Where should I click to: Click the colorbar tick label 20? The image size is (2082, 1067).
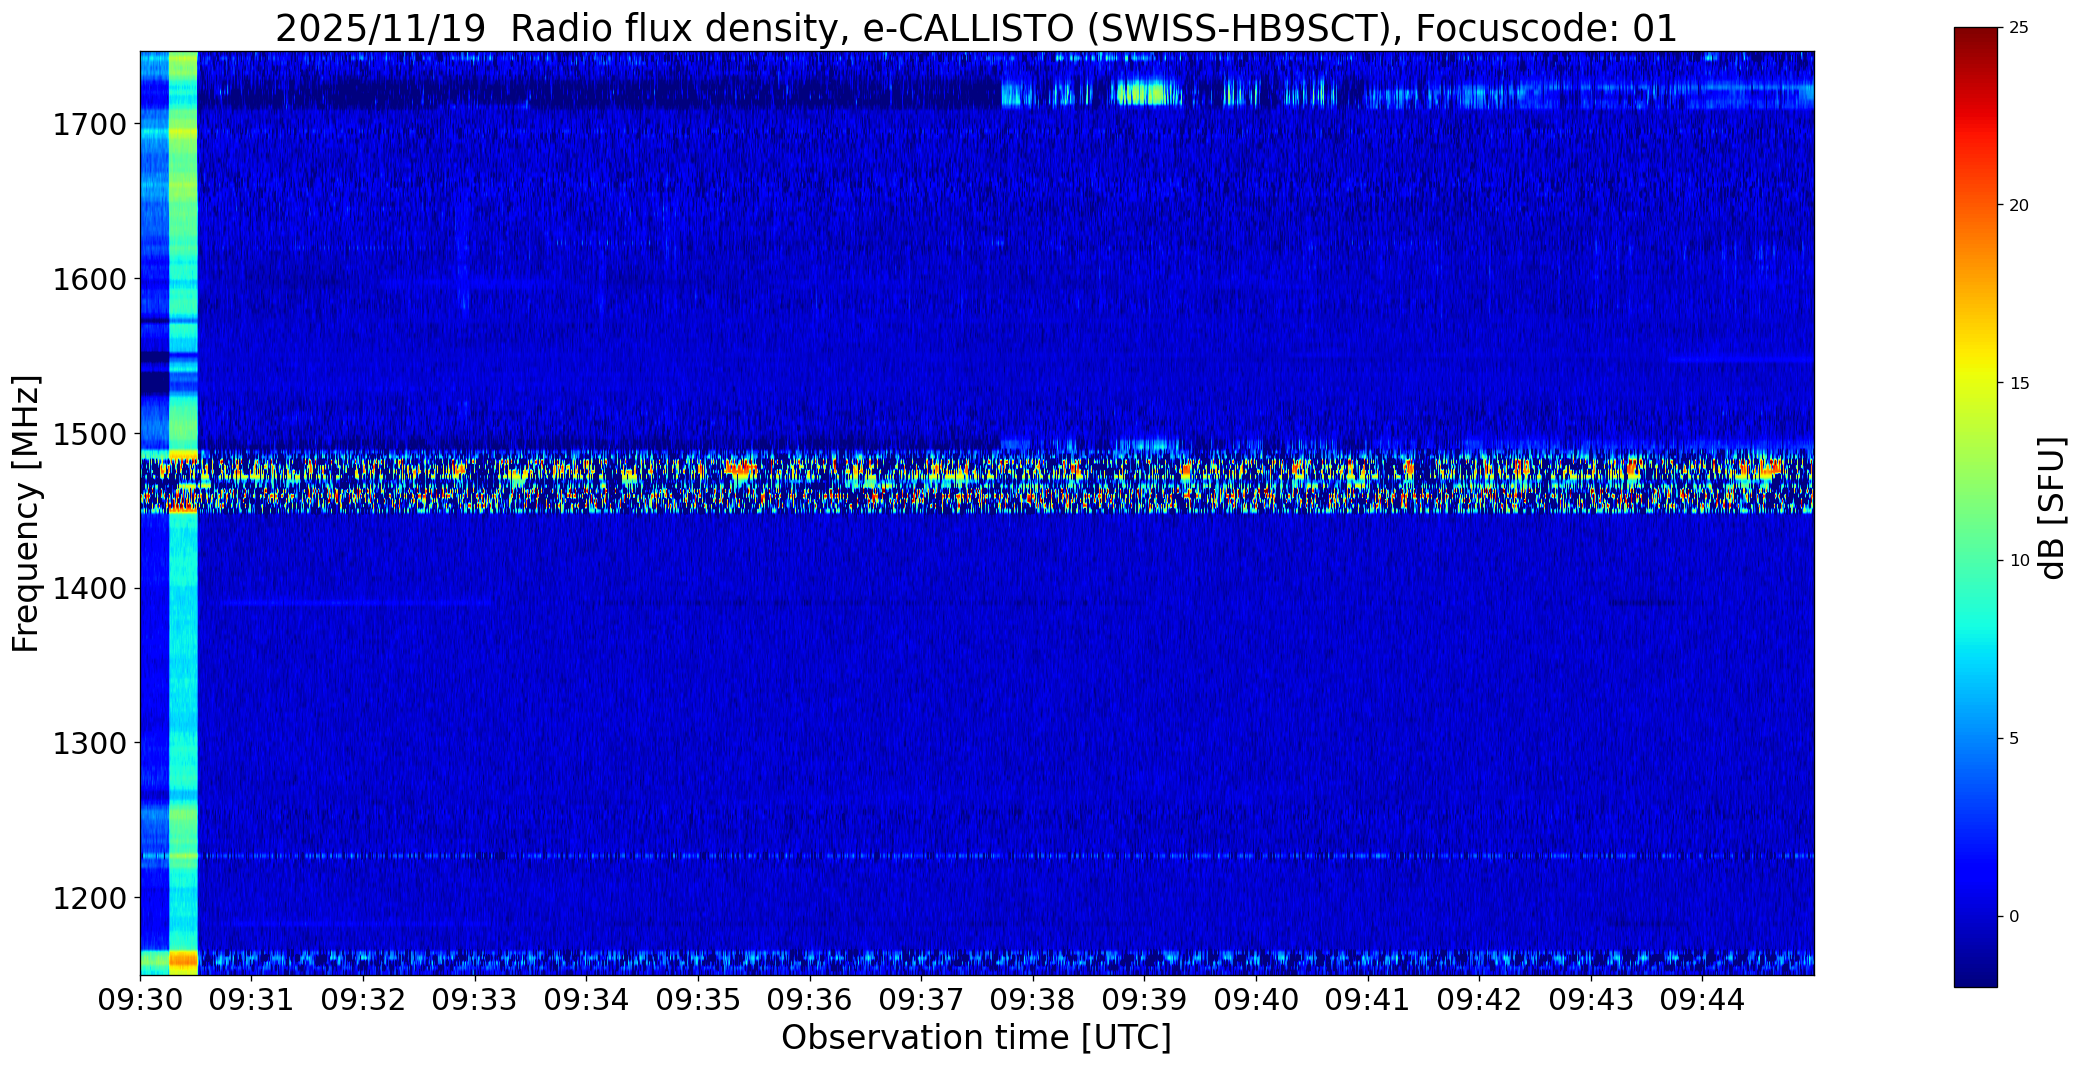[x=2019, y=206]
